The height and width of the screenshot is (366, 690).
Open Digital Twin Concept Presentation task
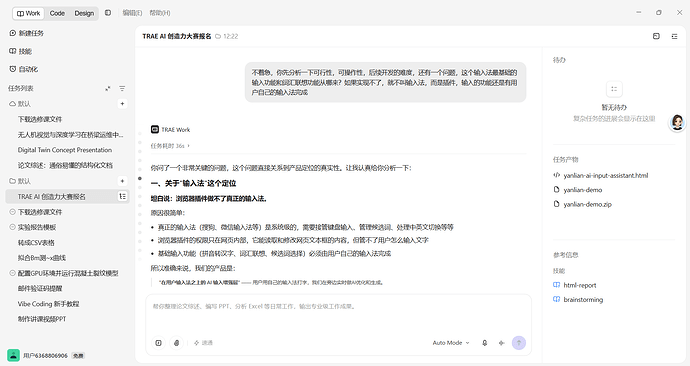coord(65,150)
